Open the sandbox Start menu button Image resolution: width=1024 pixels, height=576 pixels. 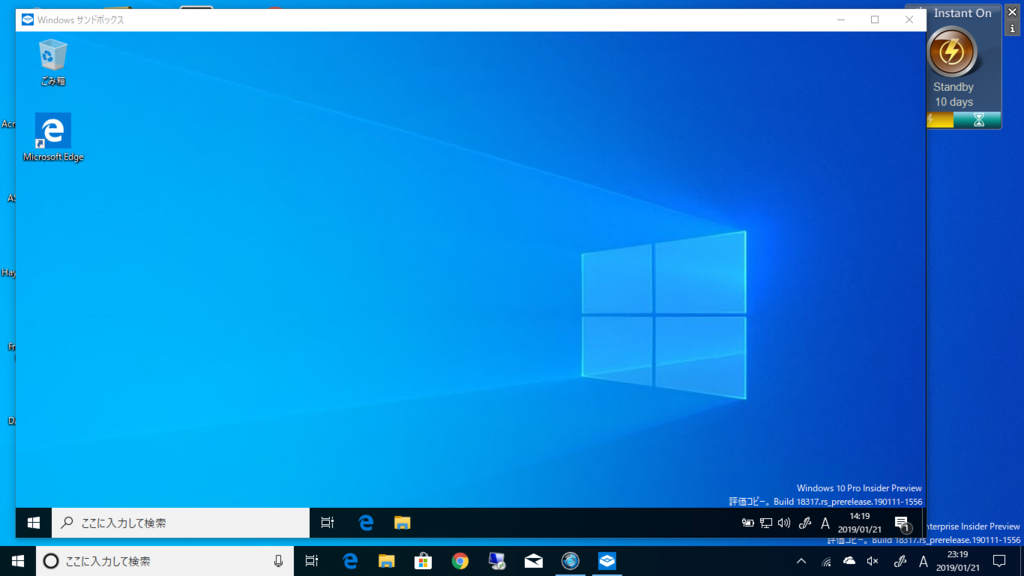click(x=34, y=523)
